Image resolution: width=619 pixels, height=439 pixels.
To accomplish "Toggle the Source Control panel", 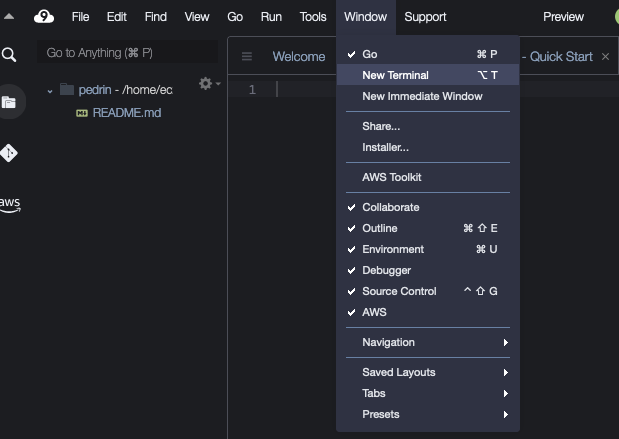I will point(428,291).
